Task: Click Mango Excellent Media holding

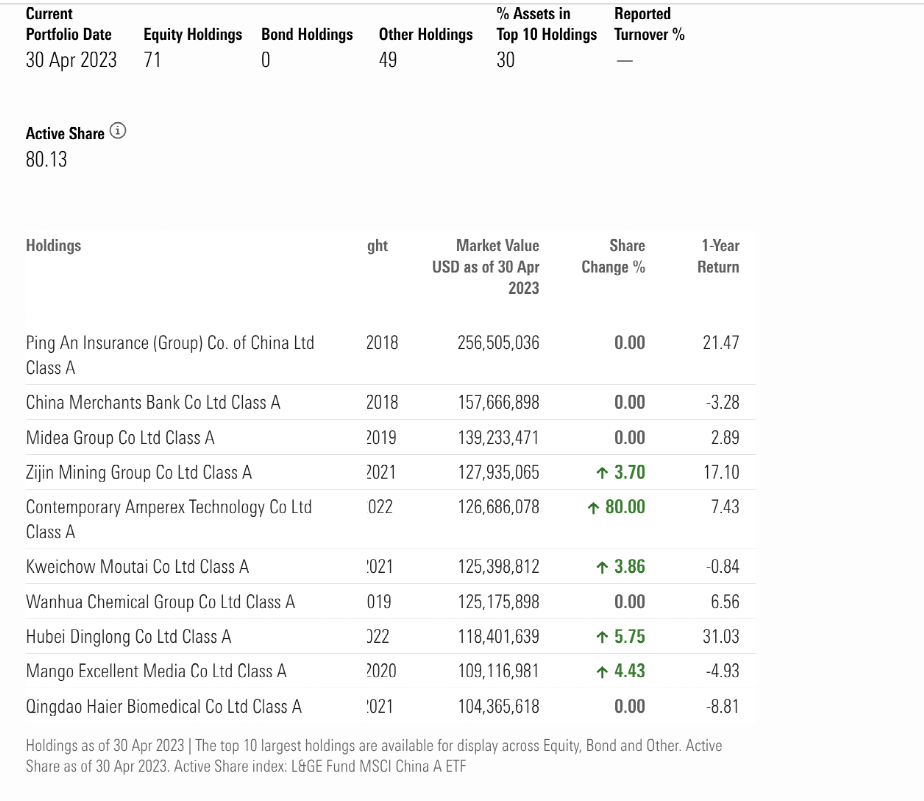Action: 156,671
